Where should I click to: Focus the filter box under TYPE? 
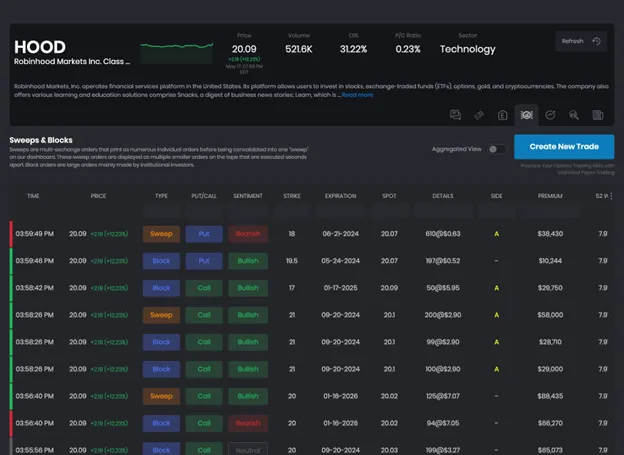[x=161, y=211]
